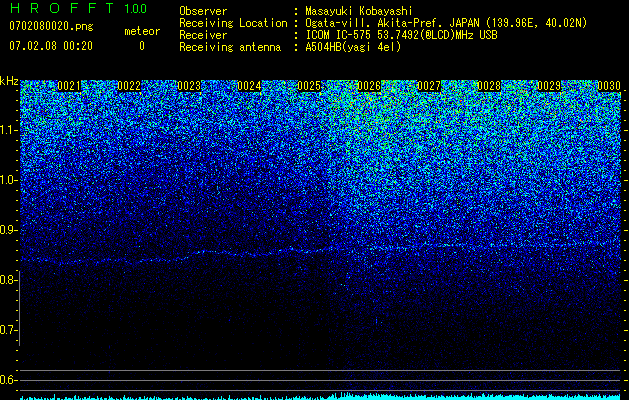Screen dimensions: 629x400
Task: Click the ICOM IC-575 receiver text
Action: (x=401, y=35)
